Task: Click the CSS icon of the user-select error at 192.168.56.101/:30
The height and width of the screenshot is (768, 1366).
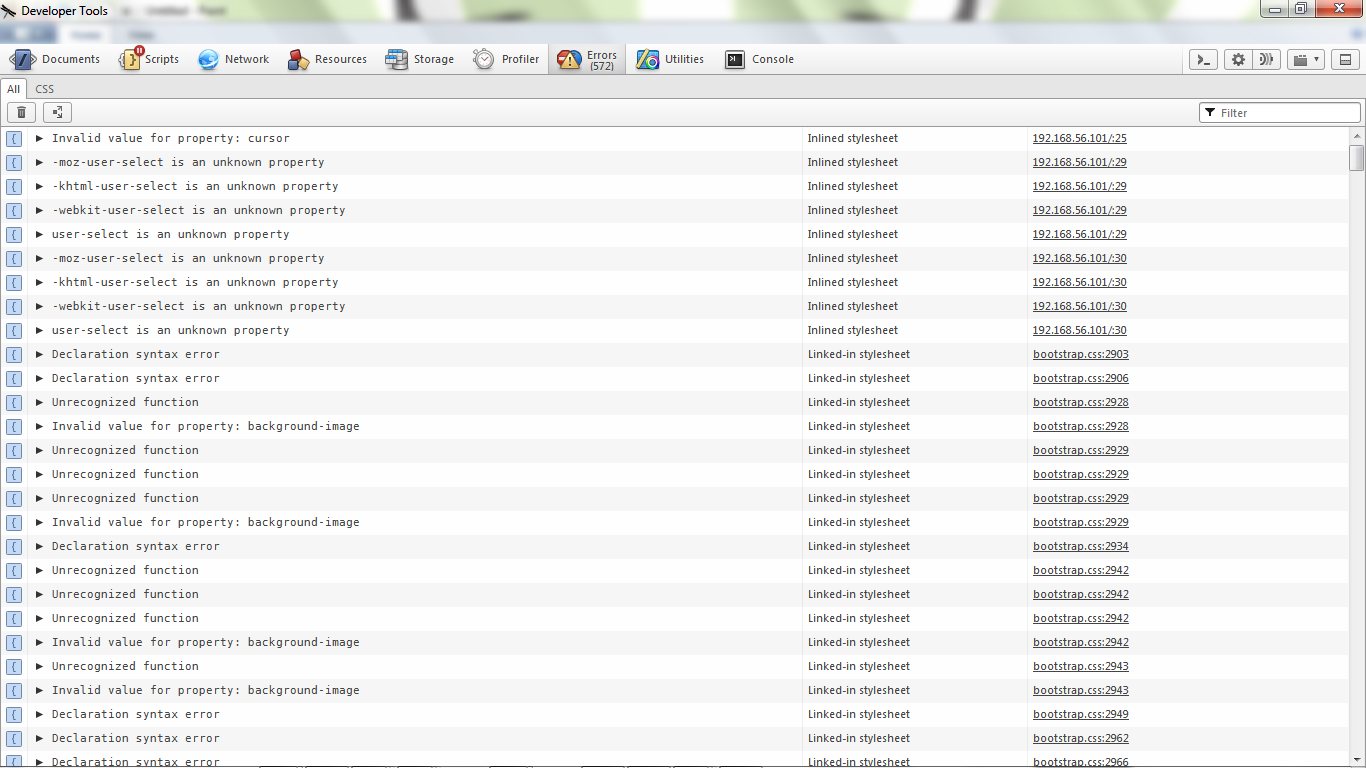Action: [14, 331]
